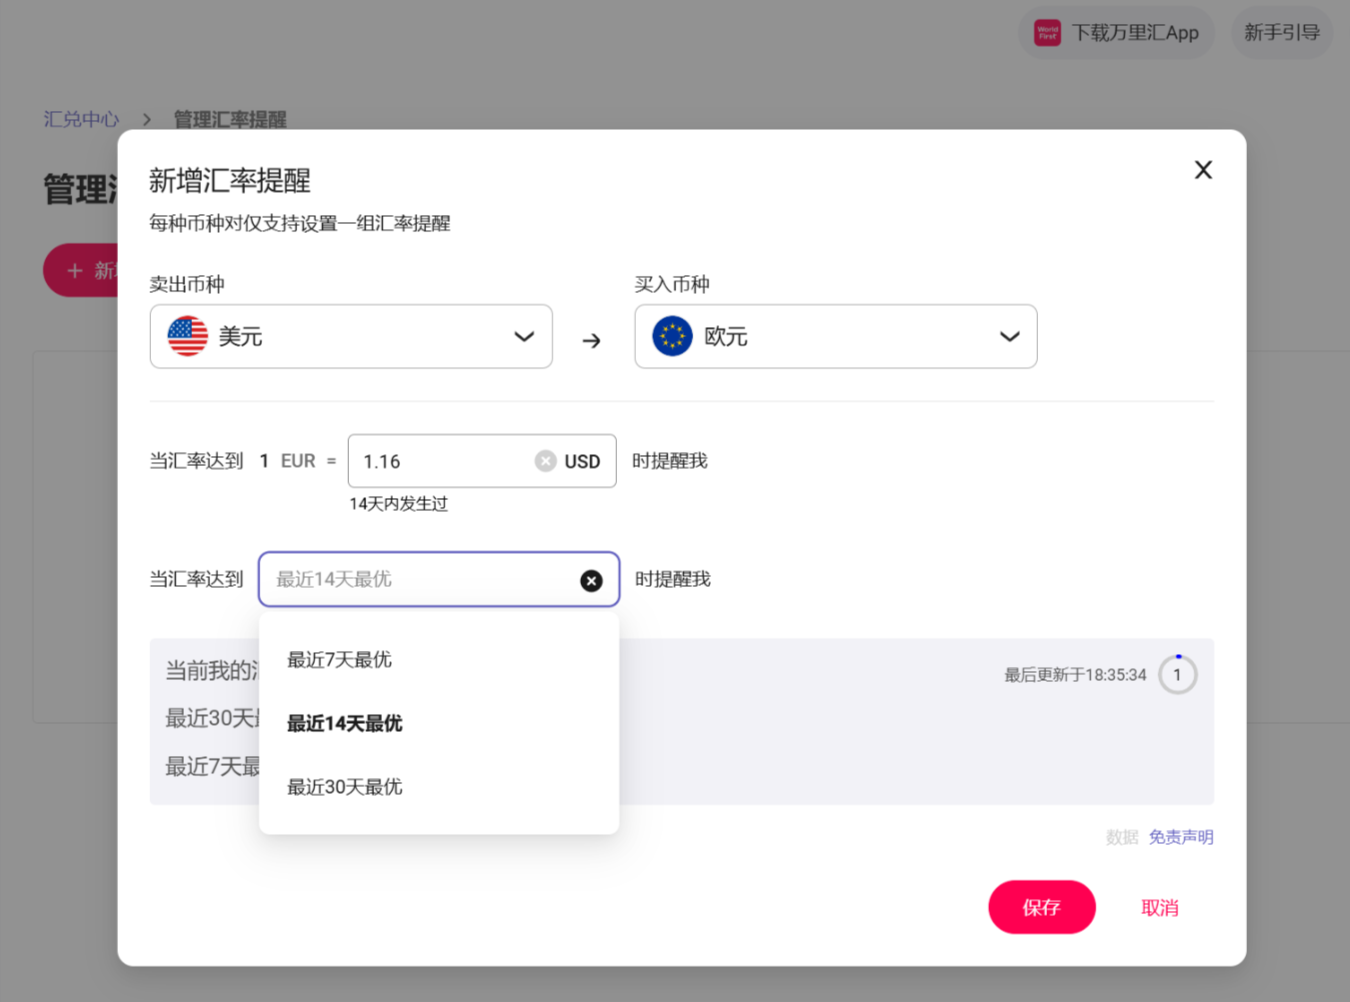This screenshot has height=1002, width=1350.
Task: Click the USD unit label
Action: tap(582, 461)
